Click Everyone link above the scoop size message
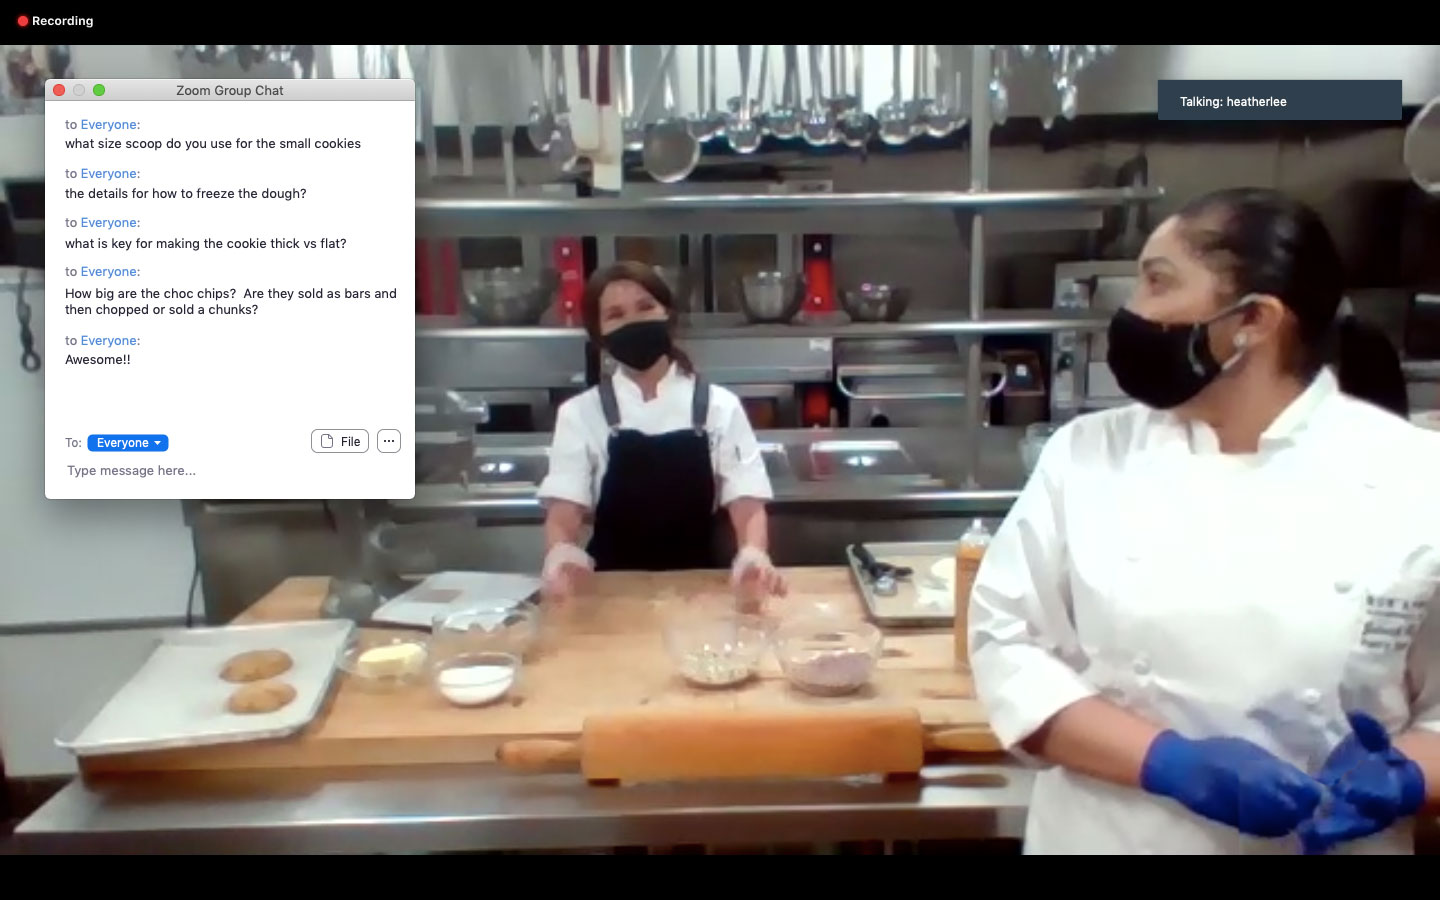Viewport: 1440px width, 900px height. point(110,125)
